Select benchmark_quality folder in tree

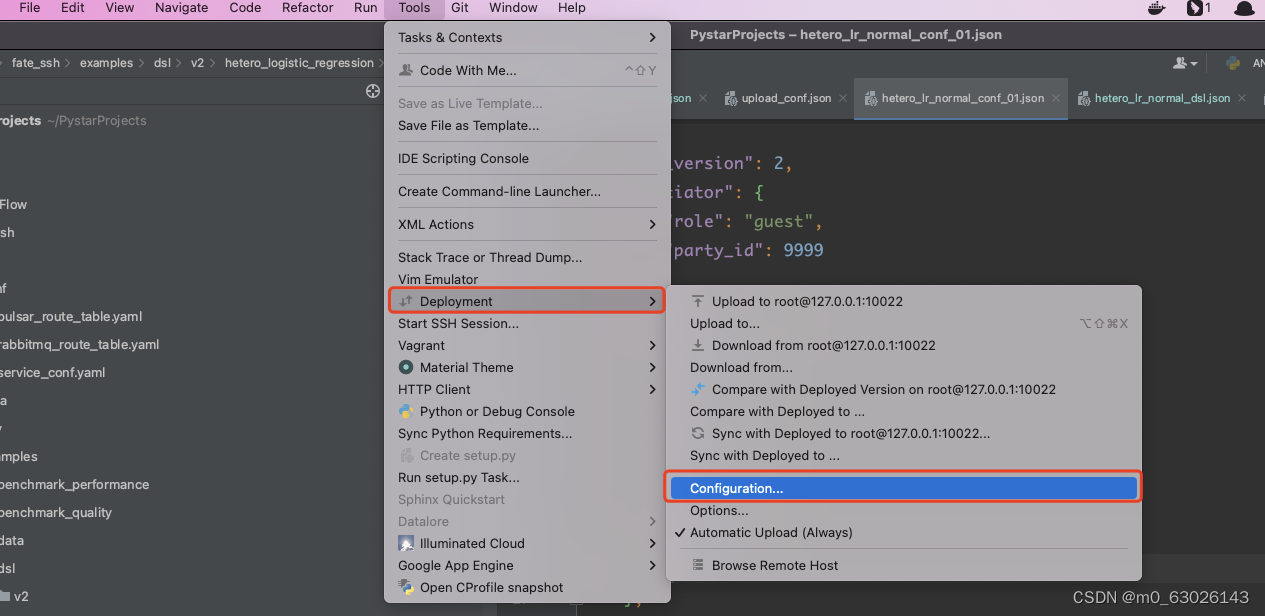[x=56, y=512]
